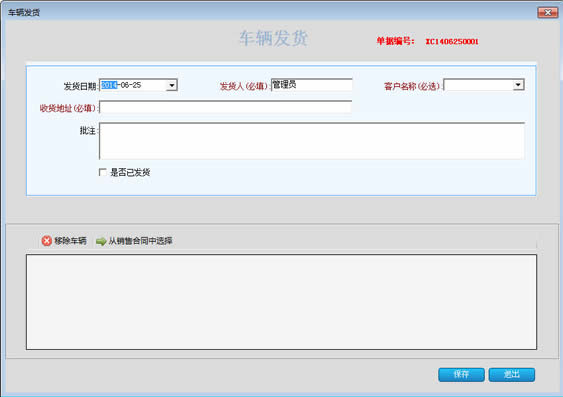The height and width of the screenshot is (397, 563).
Task: Click the 车辆发货 heading text
Action: pos(274,38)
